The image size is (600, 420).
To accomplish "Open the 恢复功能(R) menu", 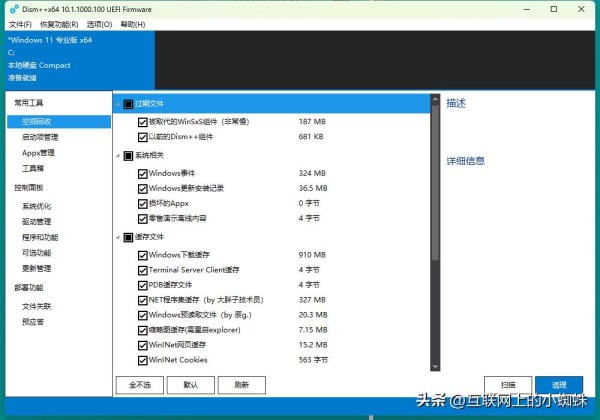I will coord(59,23).
